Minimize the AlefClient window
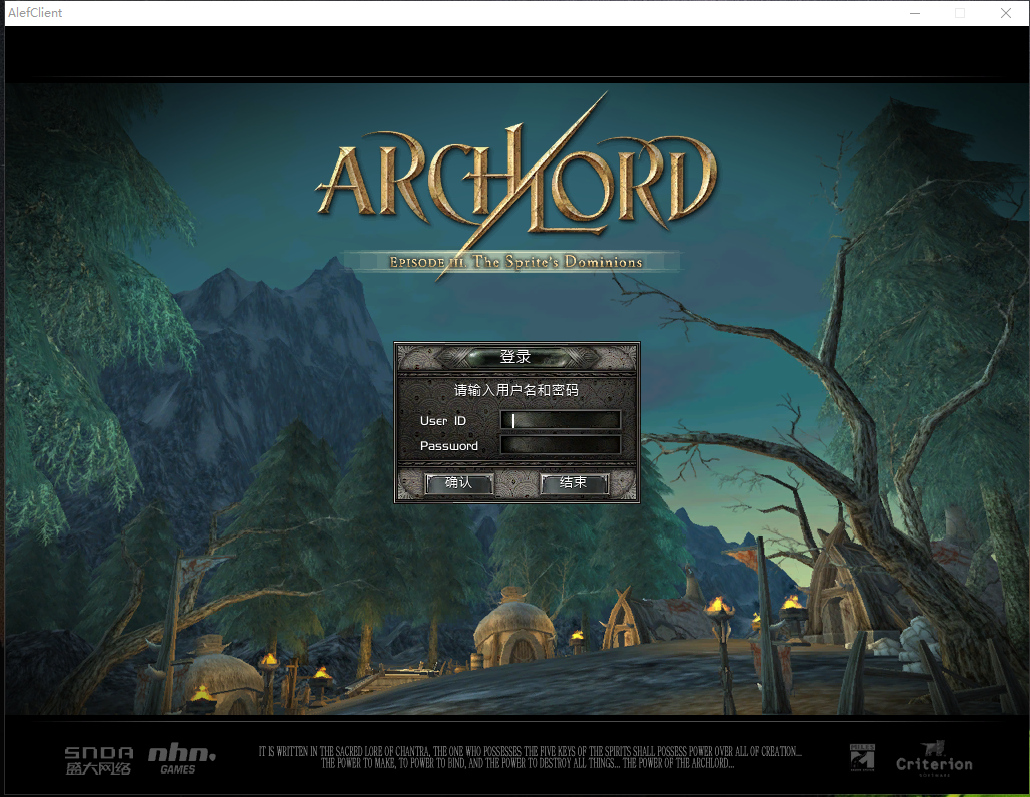 click(914, 13)
